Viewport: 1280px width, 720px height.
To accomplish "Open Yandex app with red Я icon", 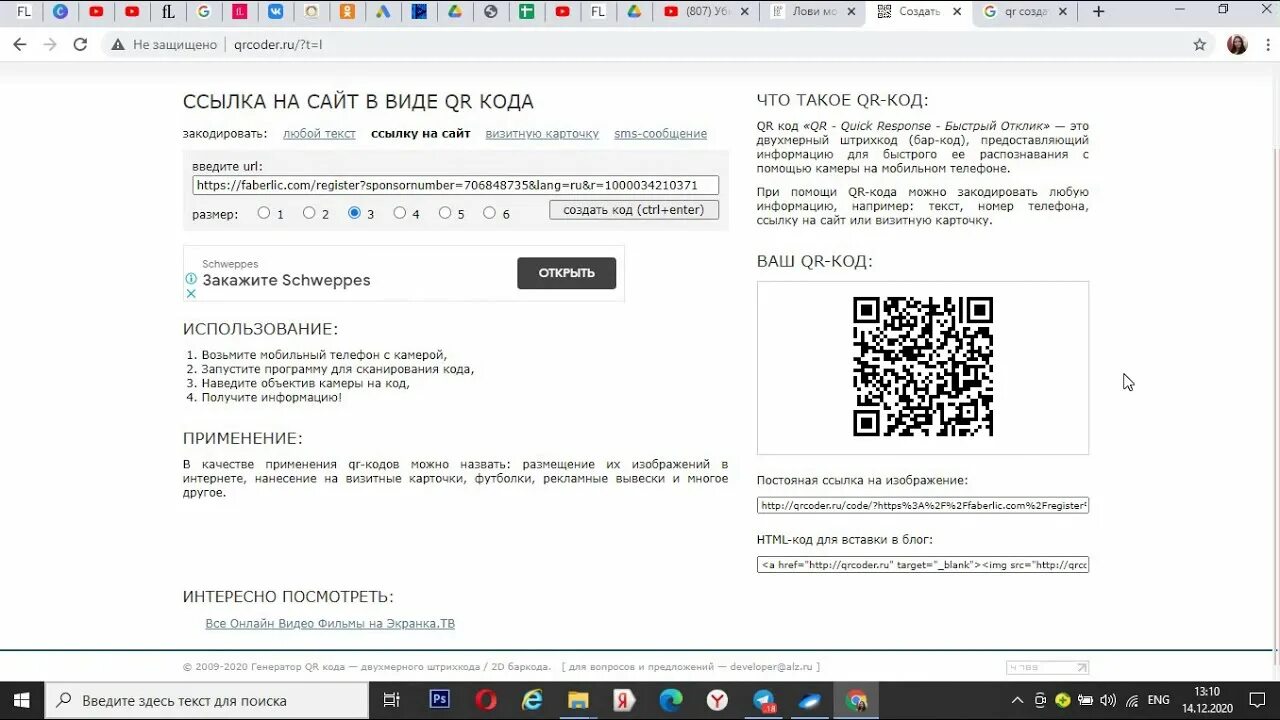I will click(625, 700).
